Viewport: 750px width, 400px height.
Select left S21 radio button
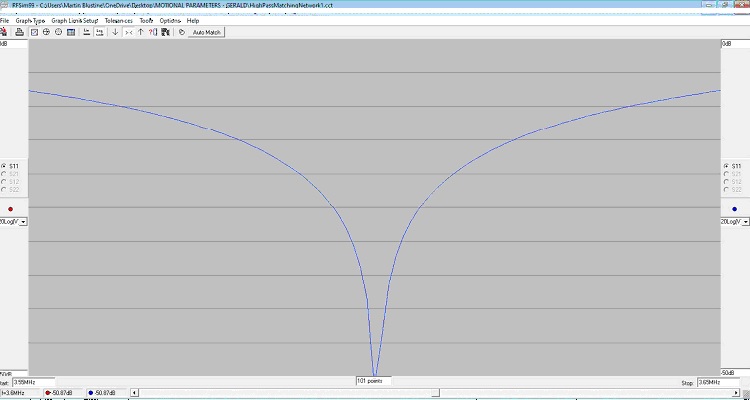point(4,174)
